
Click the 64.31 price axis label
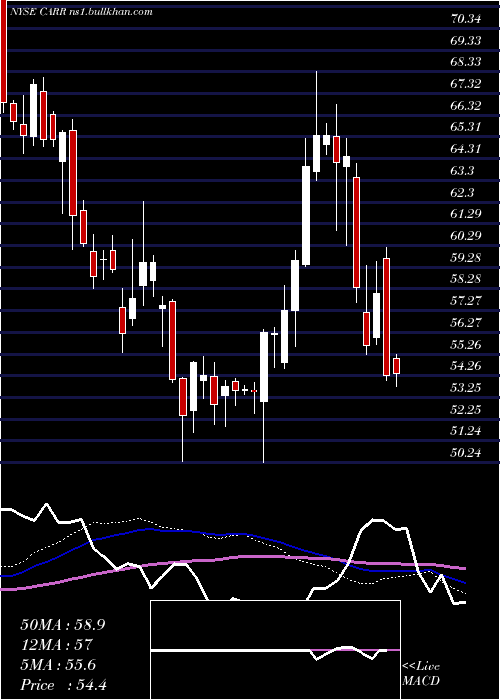coord(466,149)
